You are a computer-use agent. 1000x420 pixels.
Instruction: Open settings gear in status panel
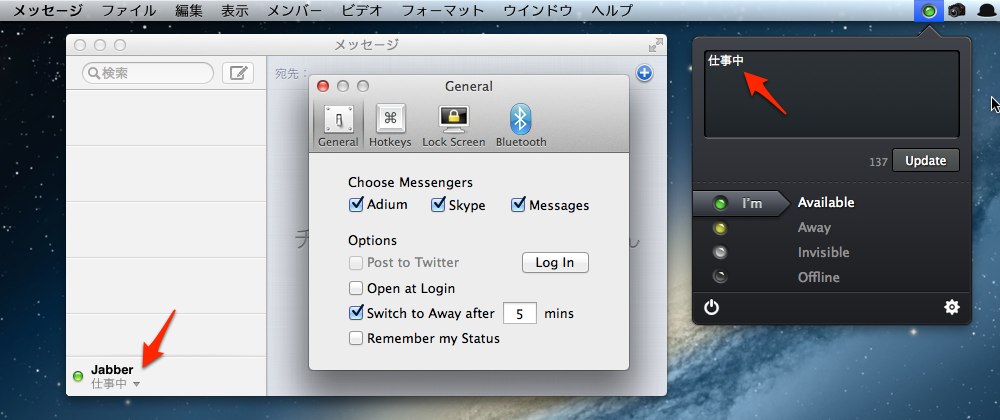(952, 308)
